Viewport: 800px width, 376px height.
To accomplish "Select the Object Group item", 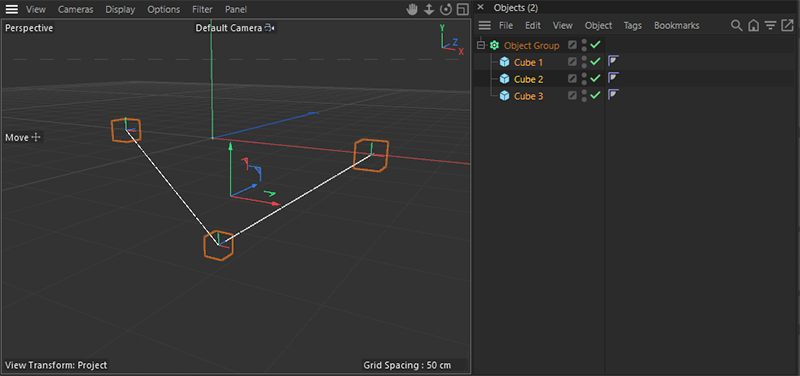I will click(x=531, y=45).
